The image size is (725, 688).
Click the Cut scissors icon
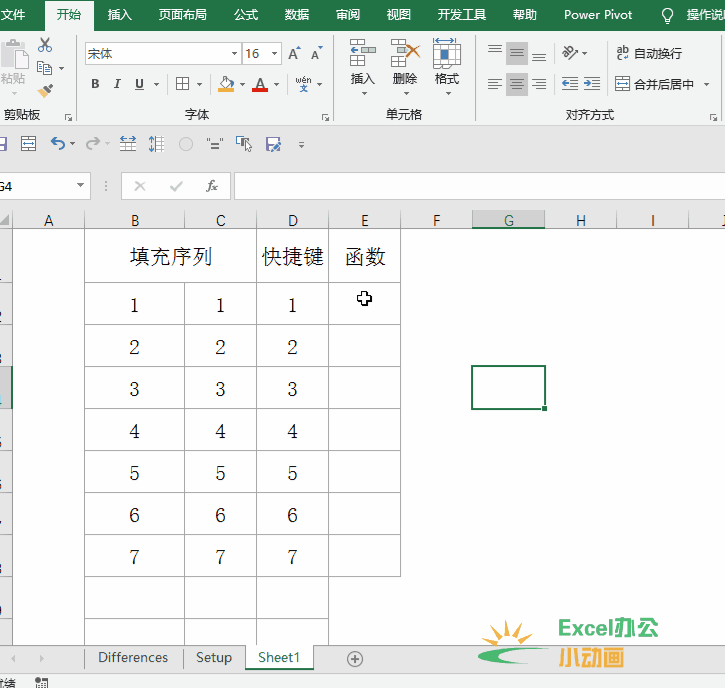(45, 45)
